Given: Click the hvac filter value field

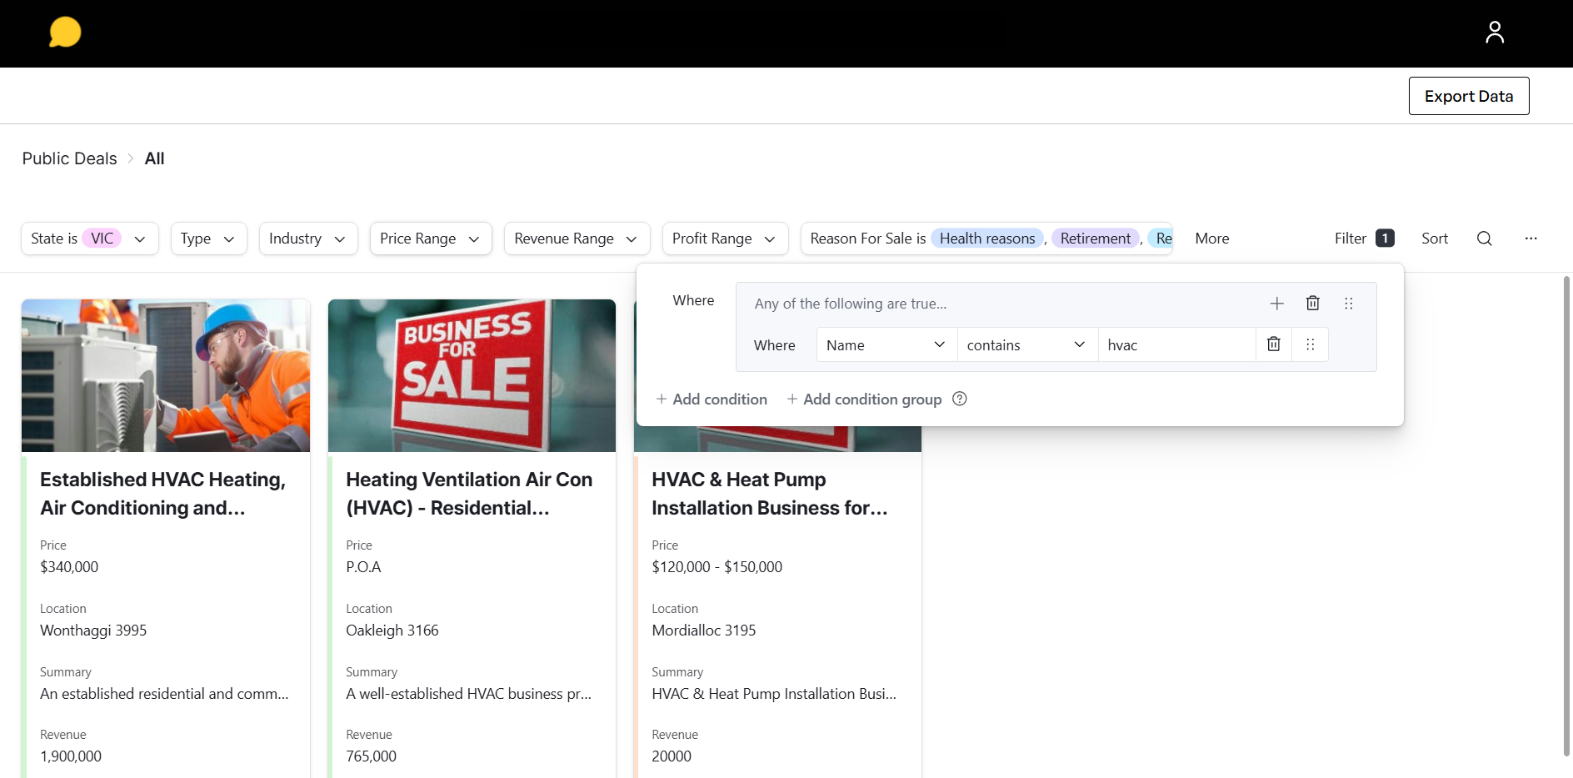Looking at the screenshot, I should coord(1176,345).
